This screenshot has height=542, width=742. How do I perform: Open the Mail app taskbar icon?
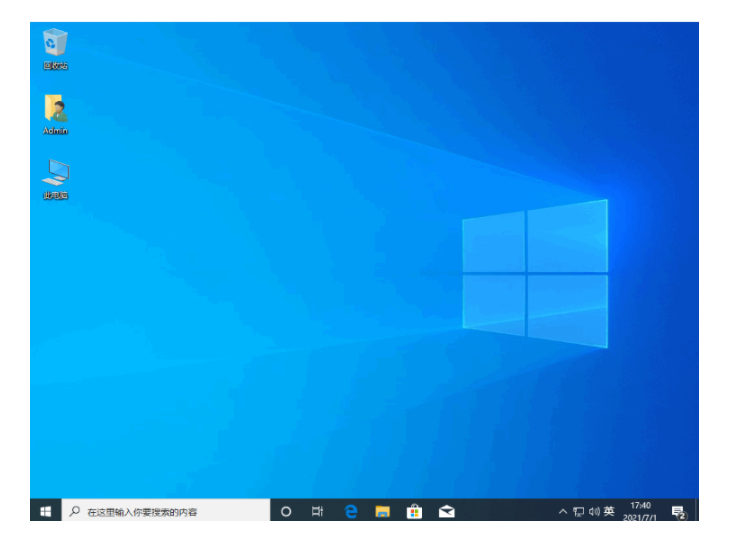coord(446,511)
